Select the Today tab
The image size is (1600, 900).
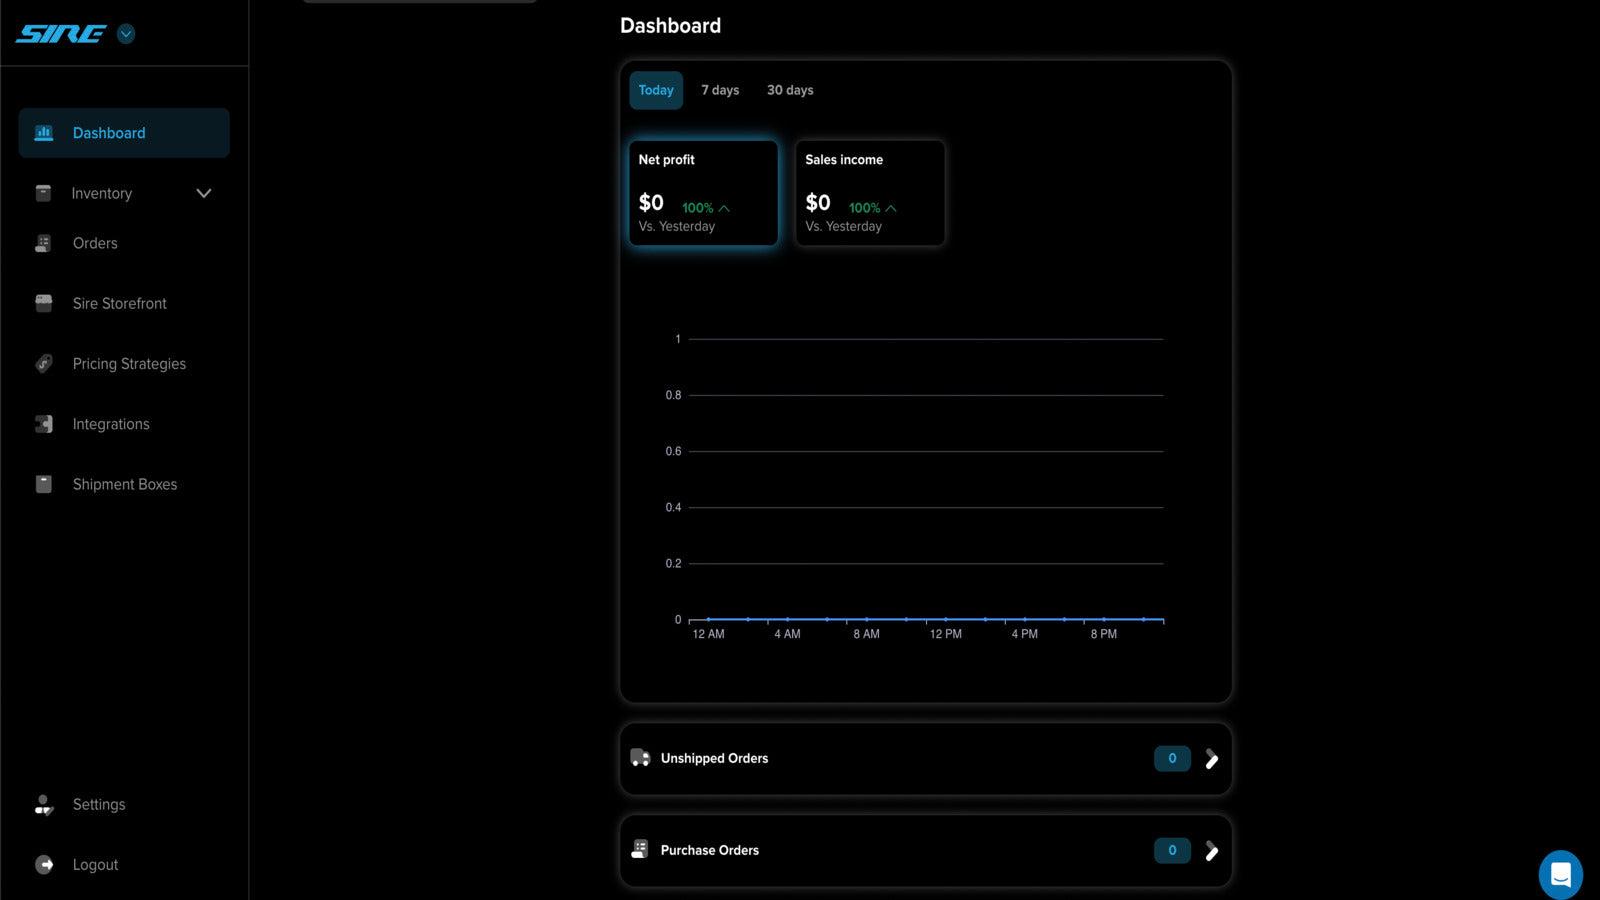(x=656, y=90)
